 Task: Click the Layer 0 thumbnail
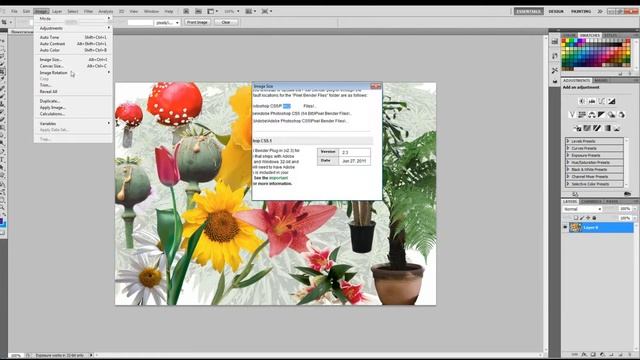[575, 227]
